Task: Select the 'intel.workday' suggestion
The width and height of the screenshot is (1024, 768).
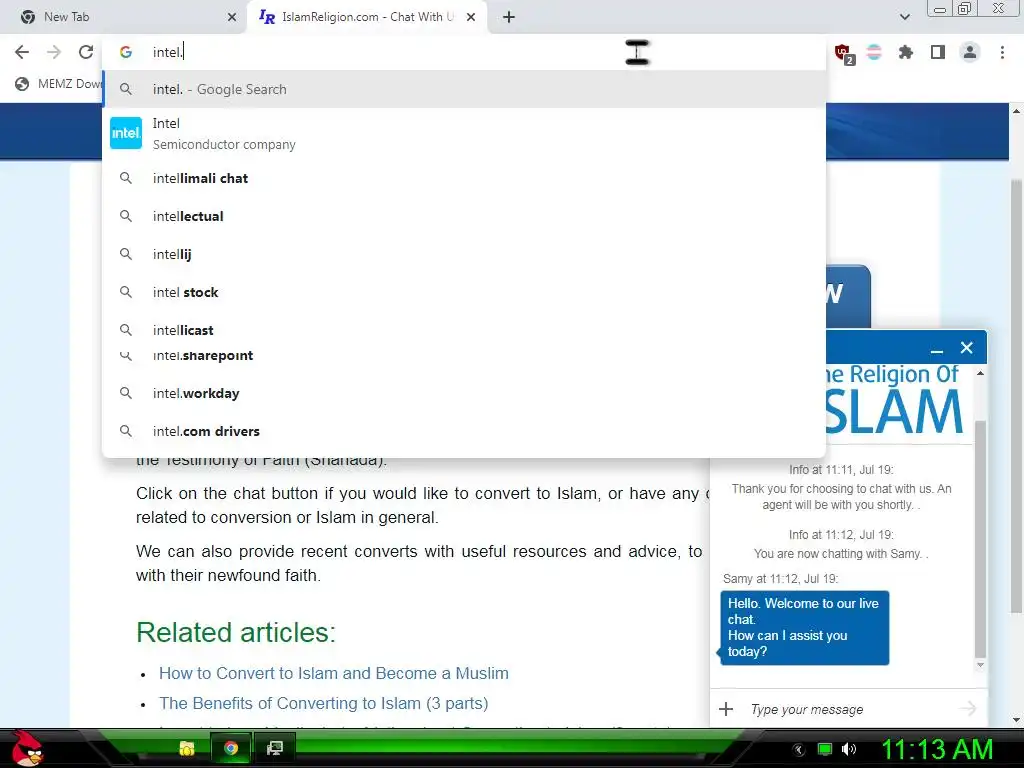Action: (x=464, y=393)
